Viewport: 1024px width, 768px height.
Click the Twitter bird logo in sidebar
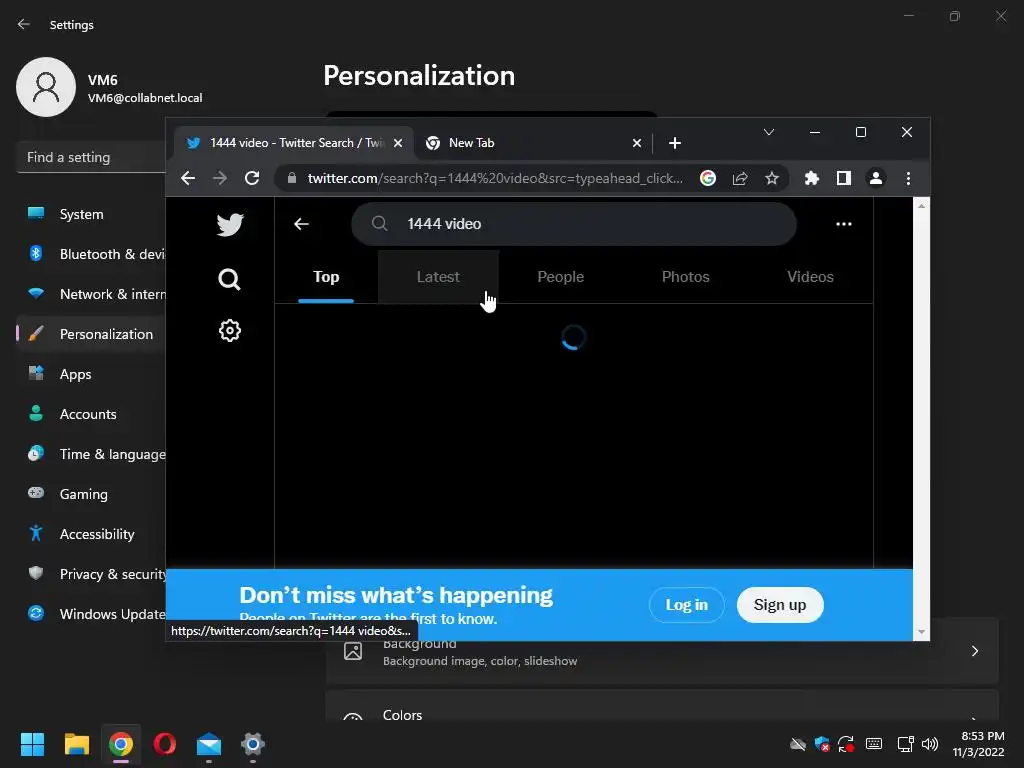(x=230, y=224)
